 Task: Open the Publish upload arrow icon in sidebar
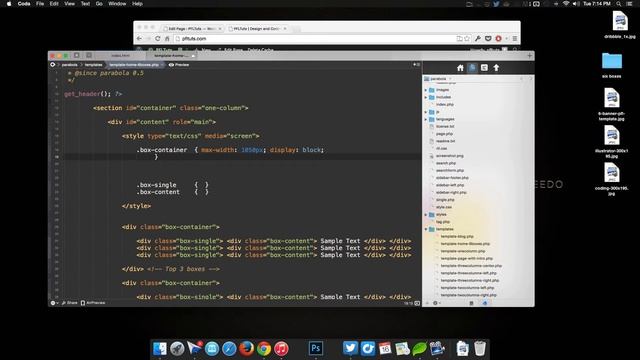(496, 68)
